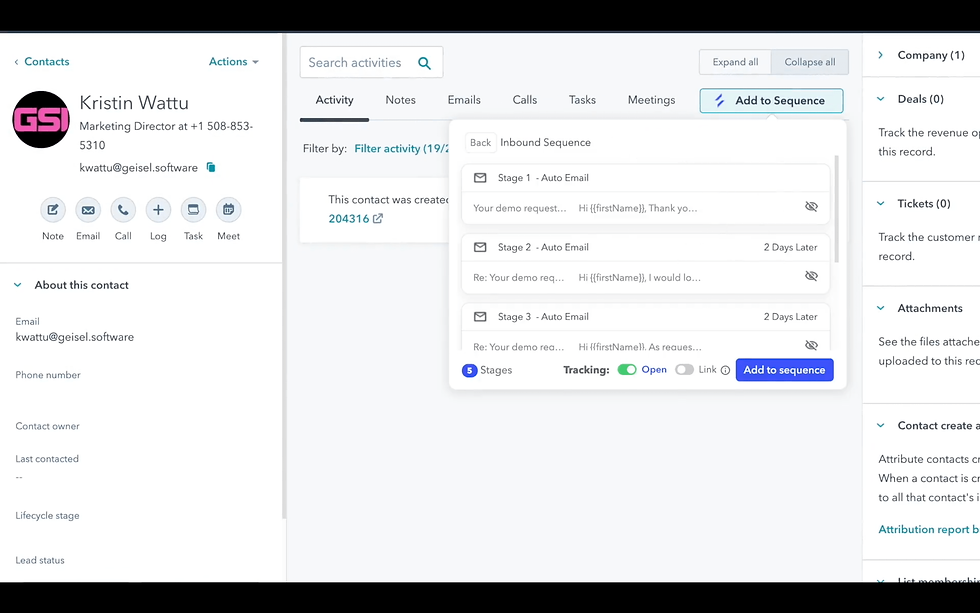Click the Add to Sequence header button
The height and width of the screenshot is (613, 980).
(x=771, y=101)
